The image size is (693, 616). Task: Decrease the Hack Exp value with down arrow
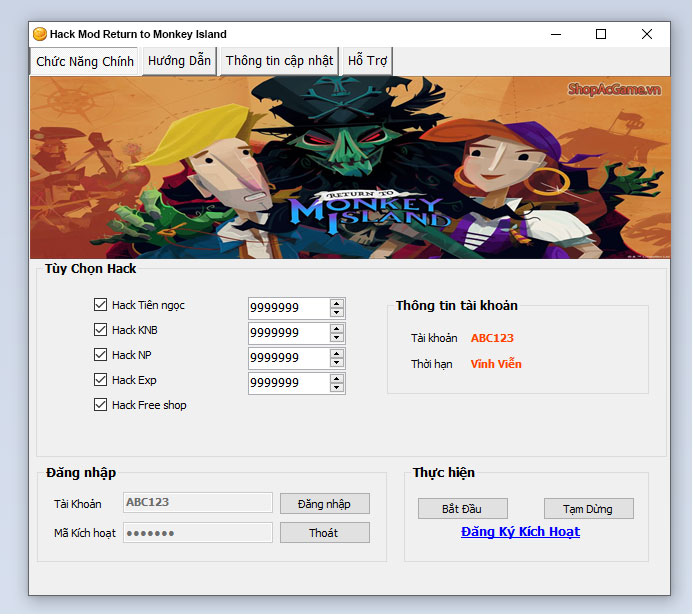[337, 388]
